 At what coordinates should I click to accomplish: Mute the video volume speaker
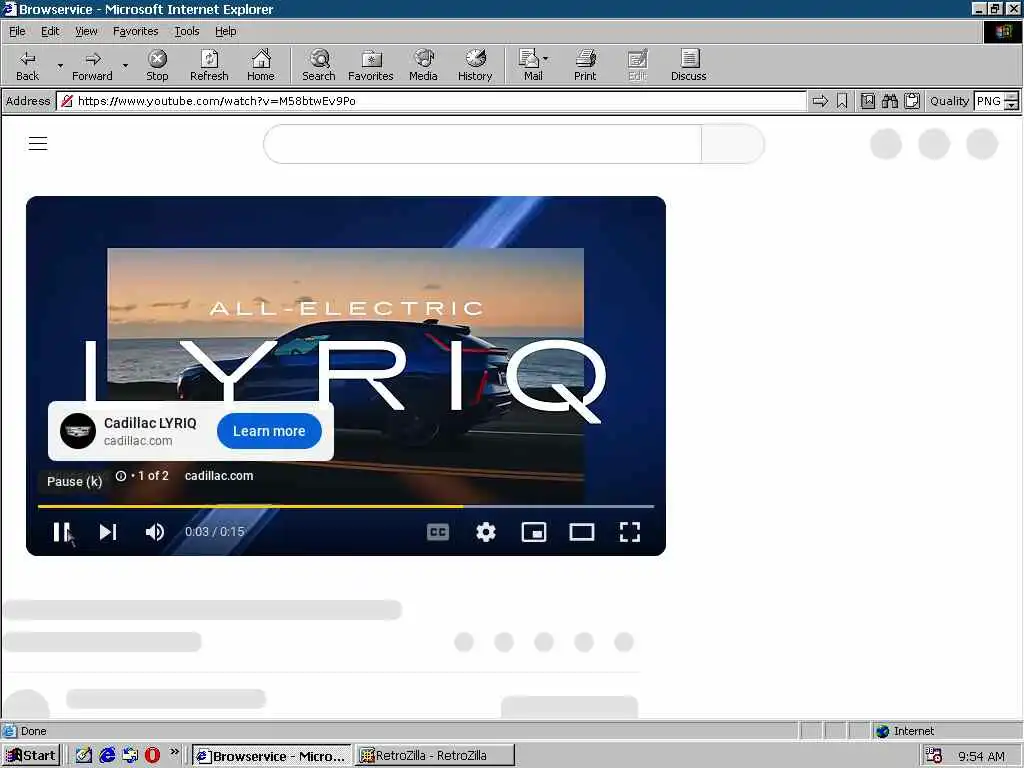[x=155, y=532]
